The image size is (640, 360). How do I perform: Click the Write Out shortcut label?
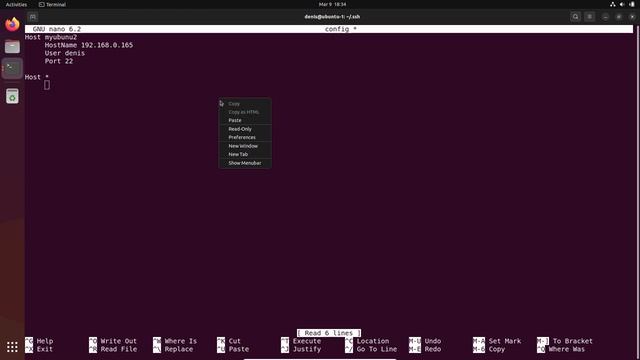[118, 341]
